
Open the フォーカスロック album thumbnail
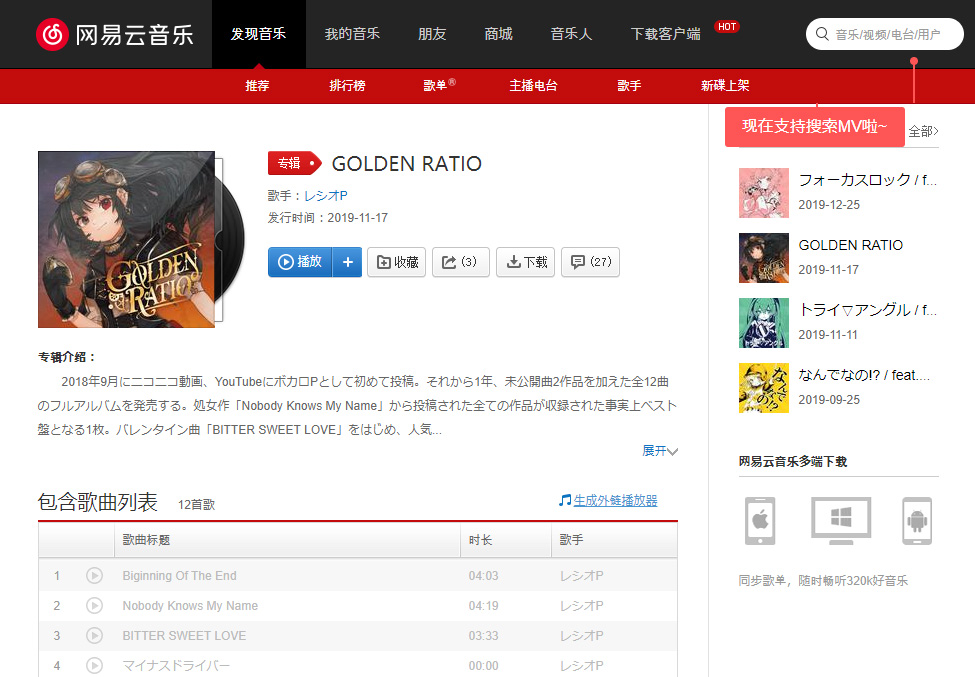pos(764,192)
